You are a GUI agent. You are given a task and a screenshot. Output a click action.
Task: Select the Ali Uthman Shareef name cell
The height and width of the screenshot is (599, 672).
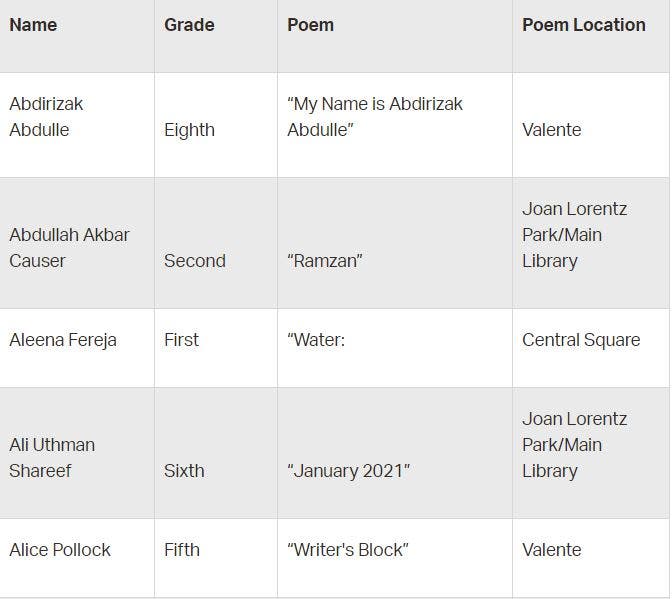pos(52,457)
